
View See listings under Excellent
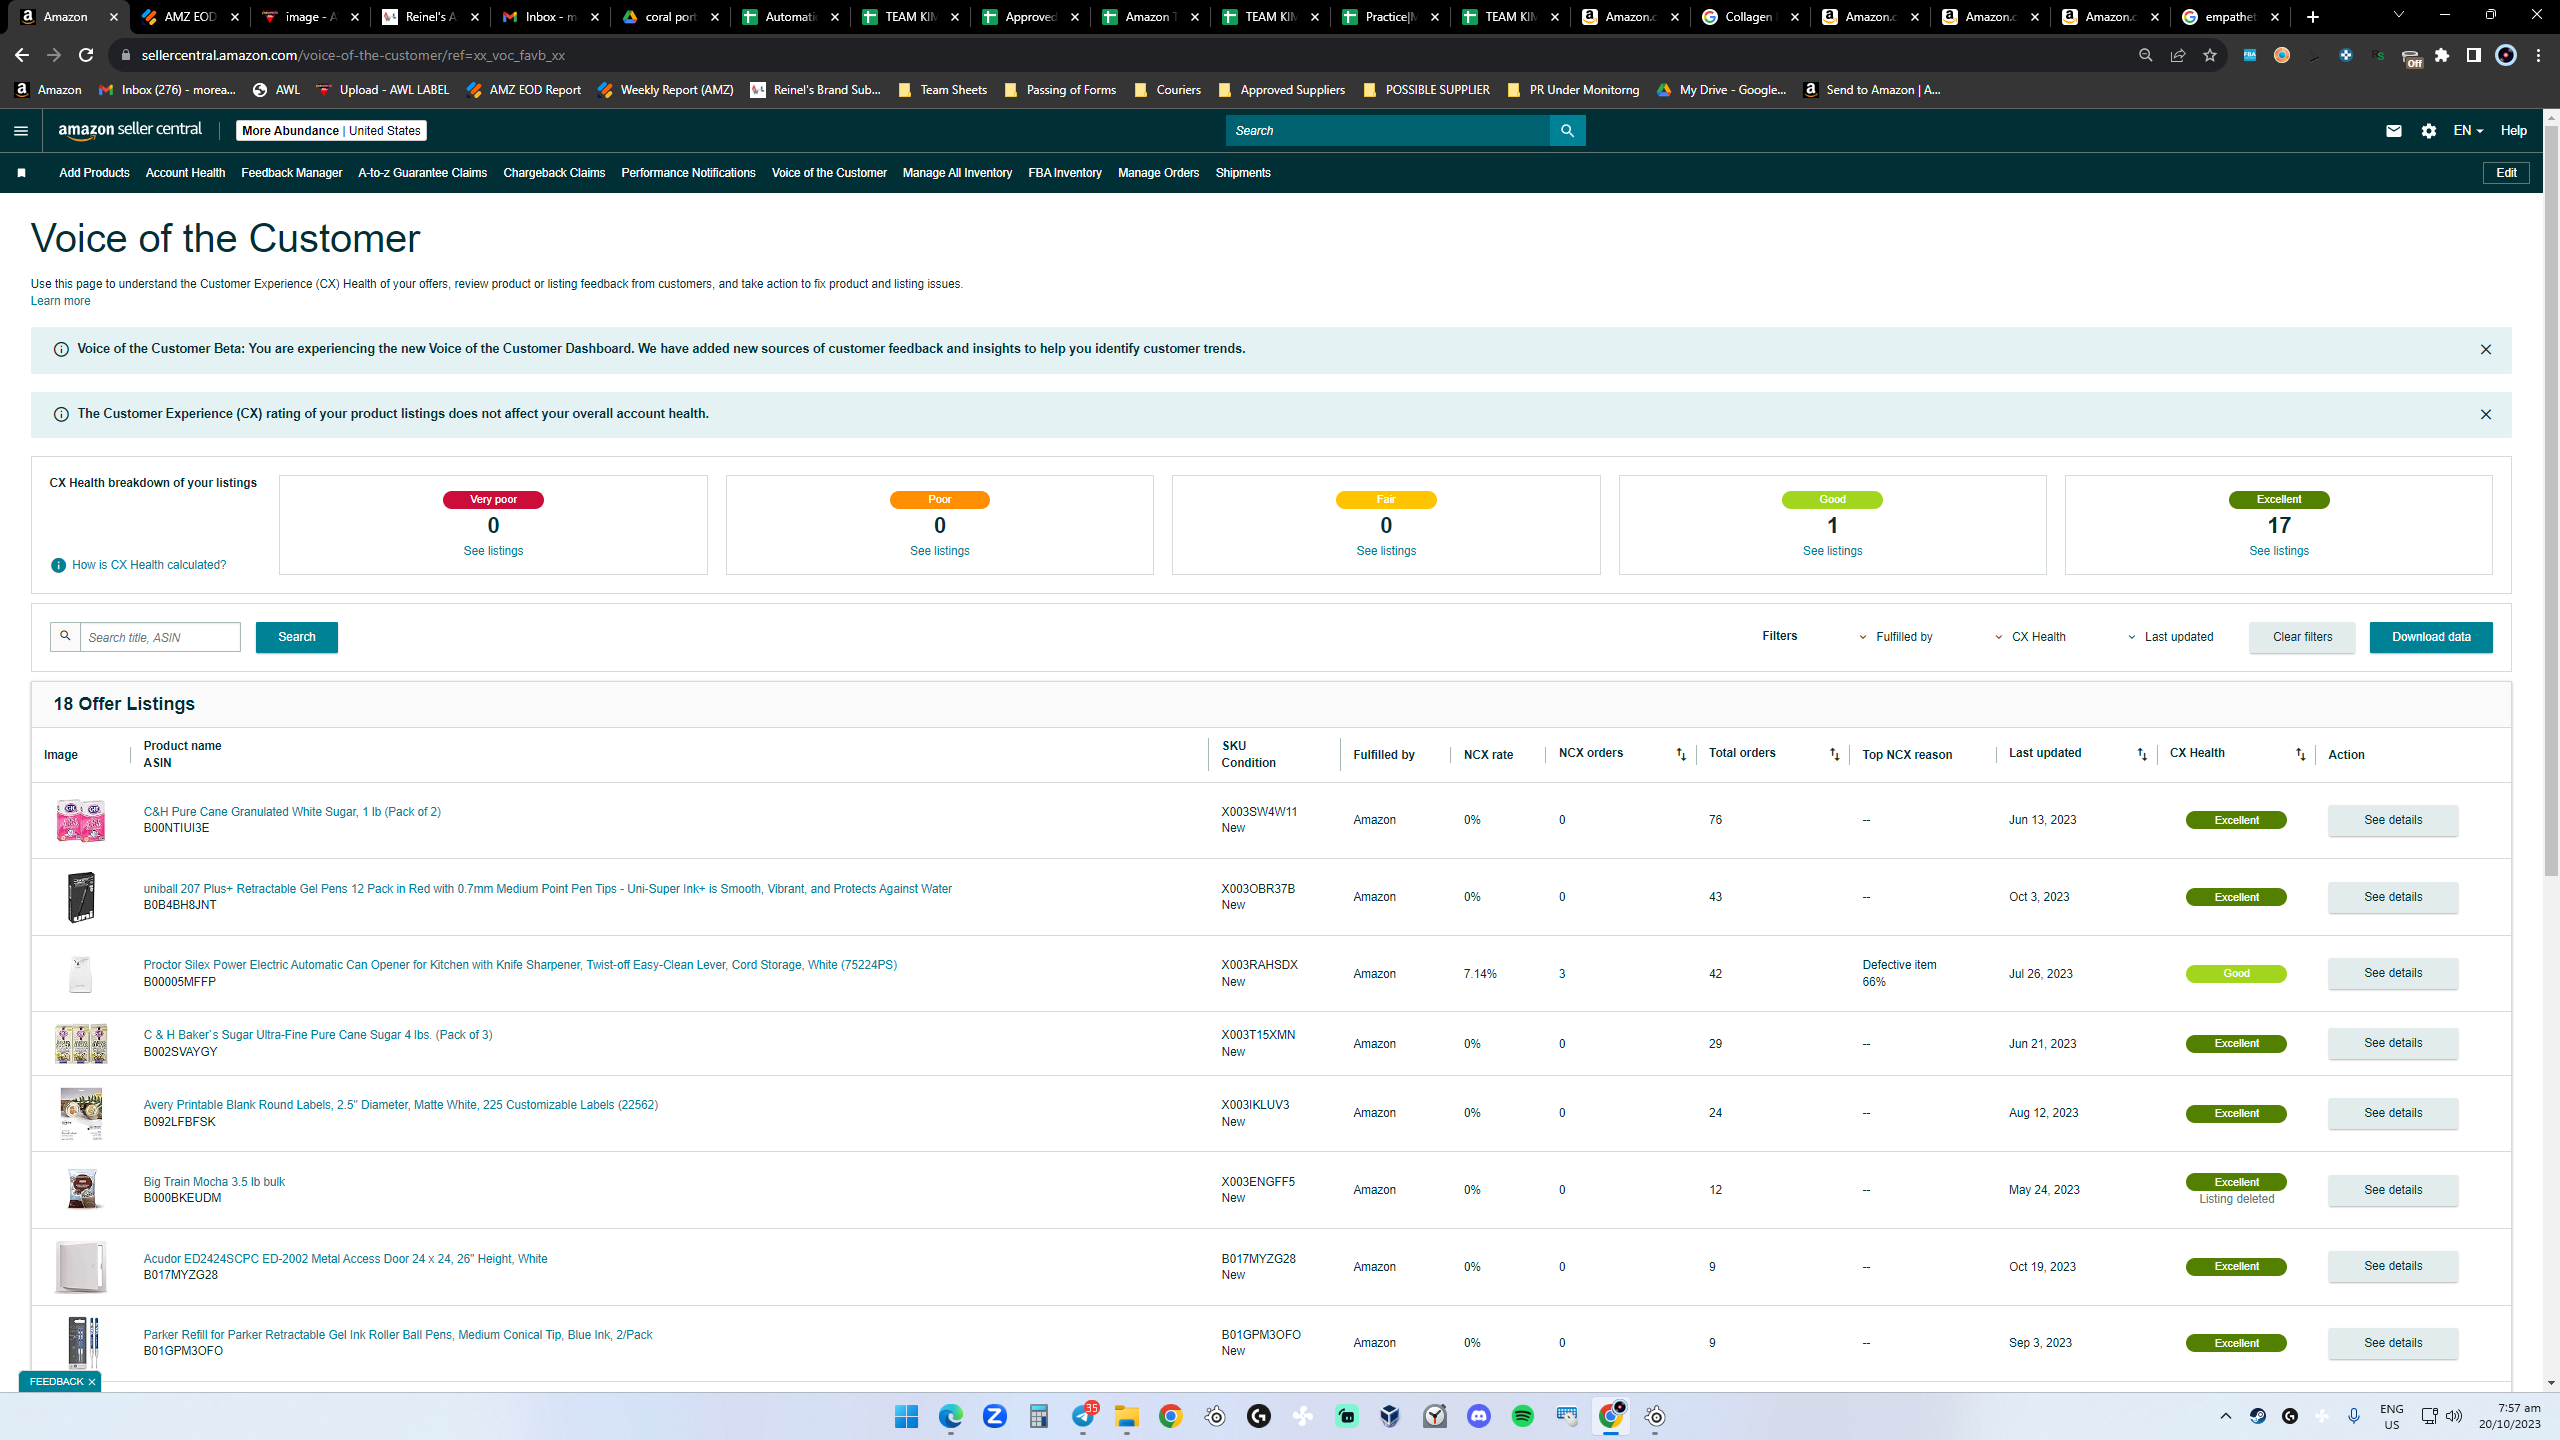coord(2279,551)
